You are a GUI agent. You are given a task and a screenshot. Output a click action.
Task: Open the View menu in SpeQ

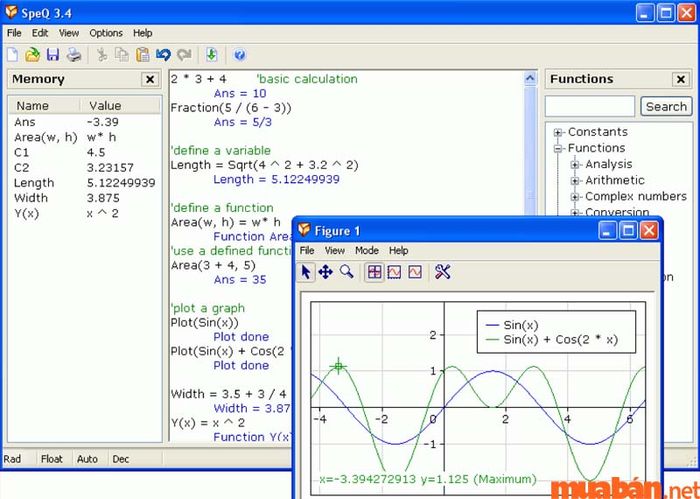click(x=69, y=33)
